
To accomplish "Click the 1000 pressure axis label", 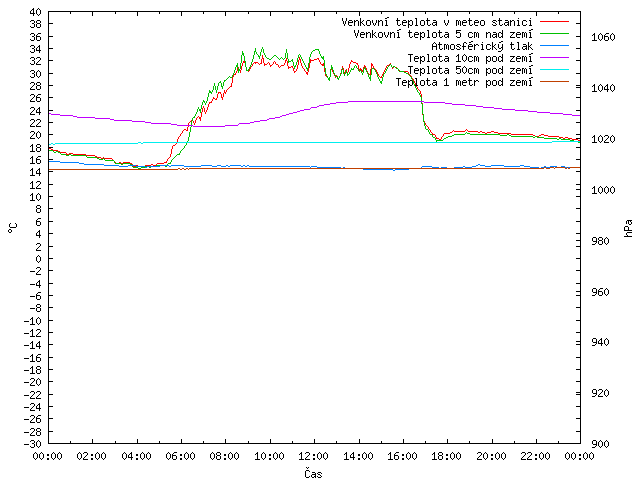I will click(603, 190).
